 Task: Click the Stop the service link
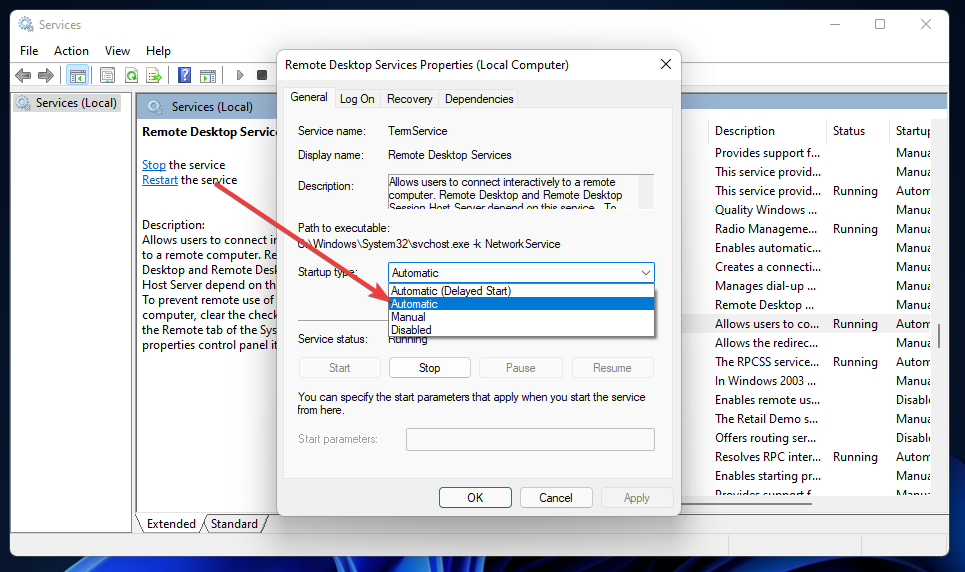154,165
